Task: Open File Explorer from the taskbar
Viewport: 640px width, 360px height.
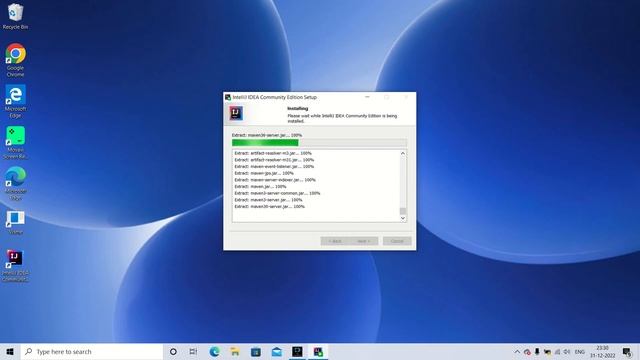Action: tap(235, 351)
